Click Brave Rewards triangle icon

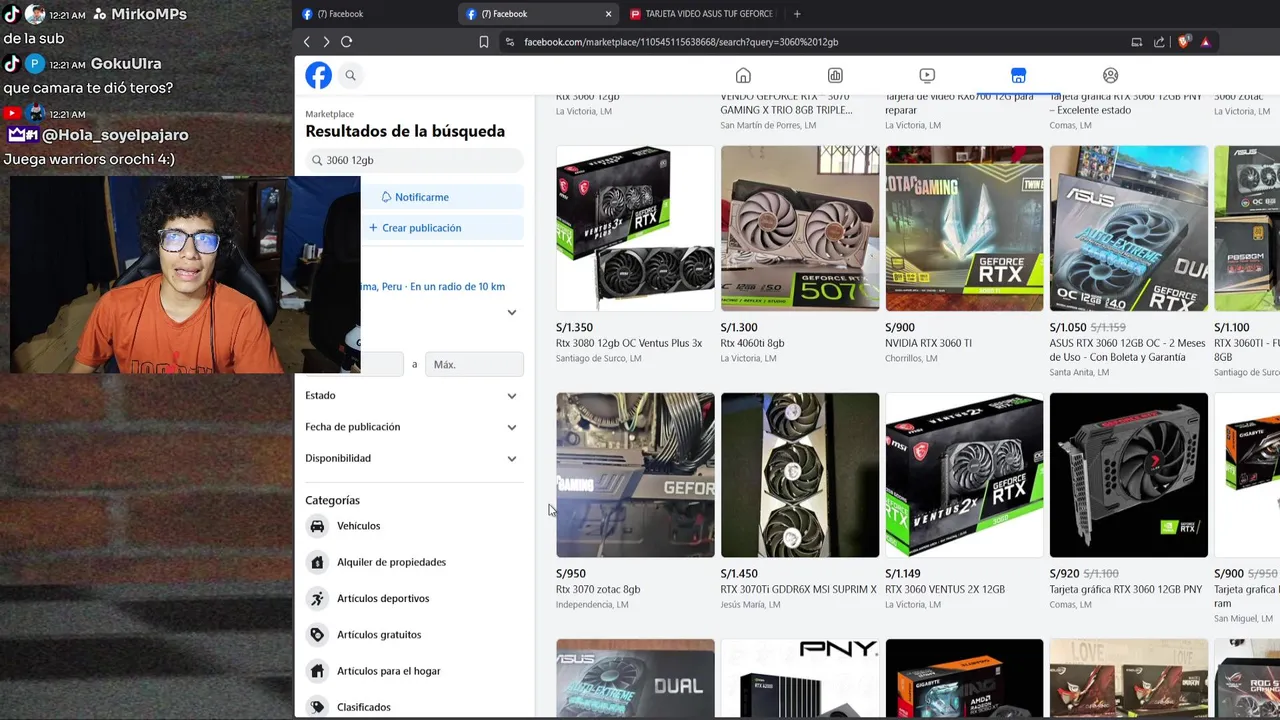(1205, 42)
